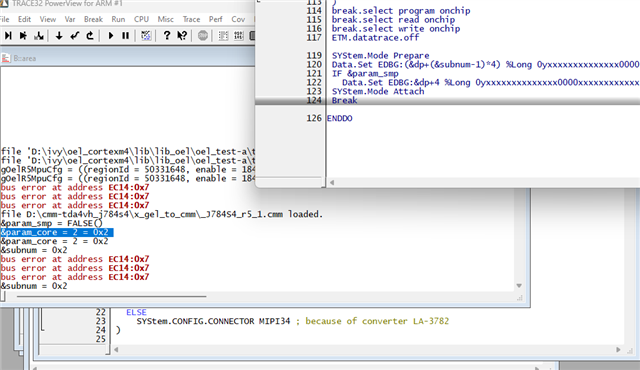The width and height of the screenshot is (640, 370).
Task: Click comment 'because of converter LA-3782'
Action: 377,321
